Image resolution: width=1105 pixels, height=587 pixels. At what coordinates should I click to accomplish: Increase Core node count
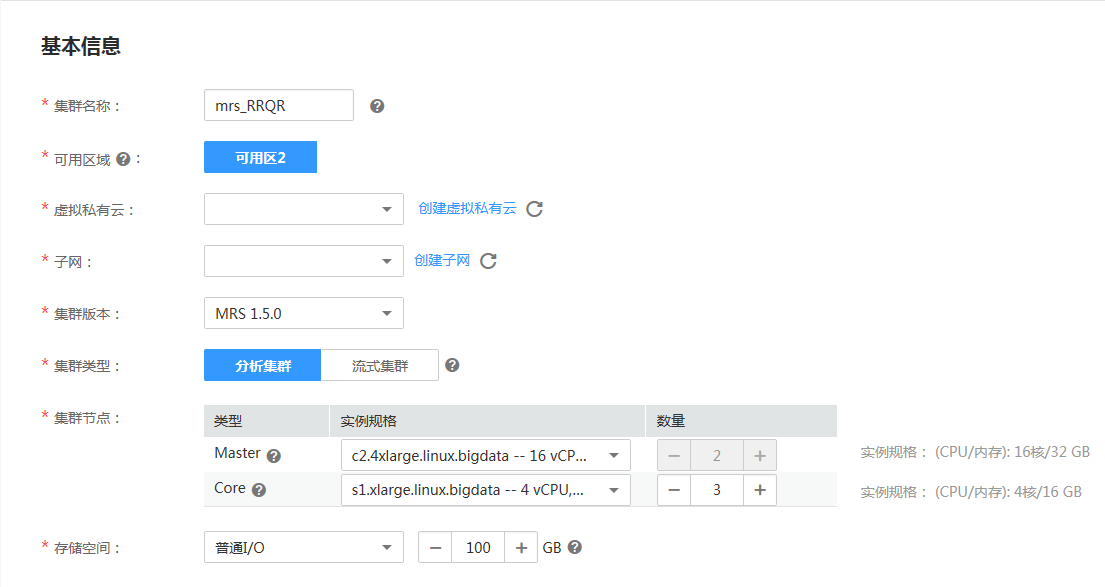click(x=760, y=490)
